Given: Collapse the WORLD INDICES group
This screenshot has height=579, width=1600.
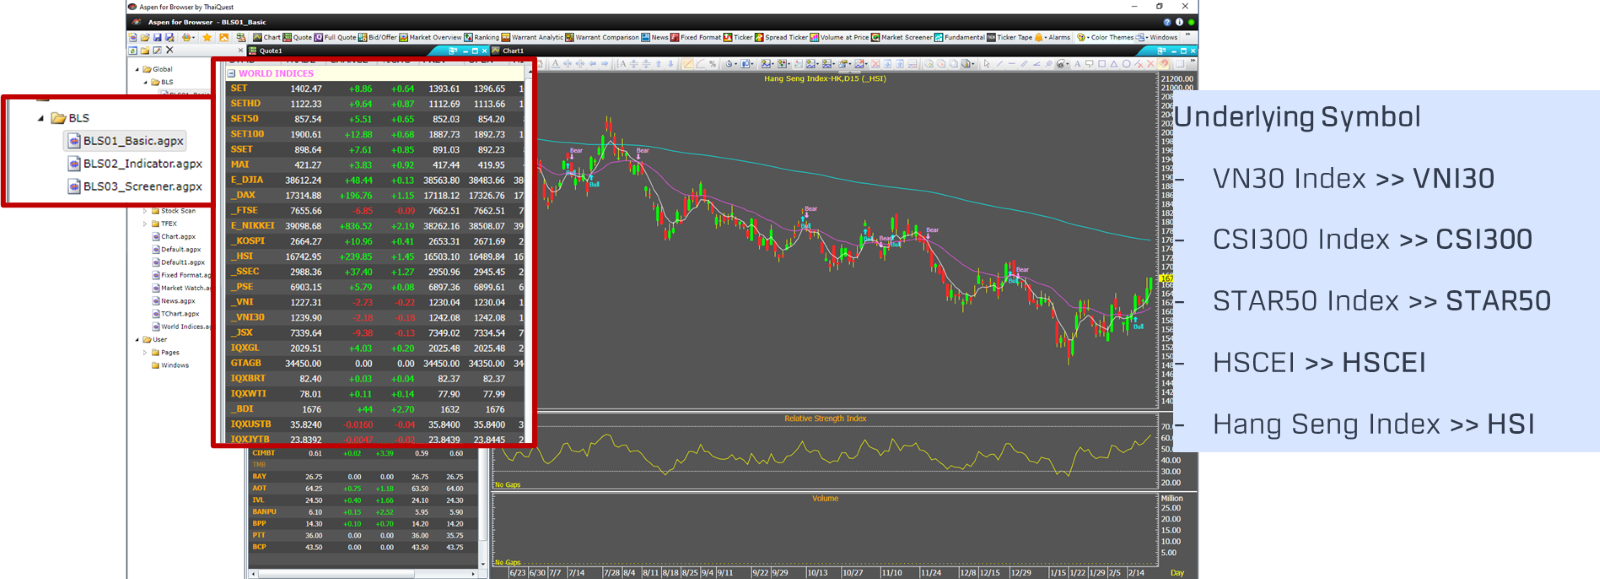Looking at the screenshot, I should [x=232, y=74].
